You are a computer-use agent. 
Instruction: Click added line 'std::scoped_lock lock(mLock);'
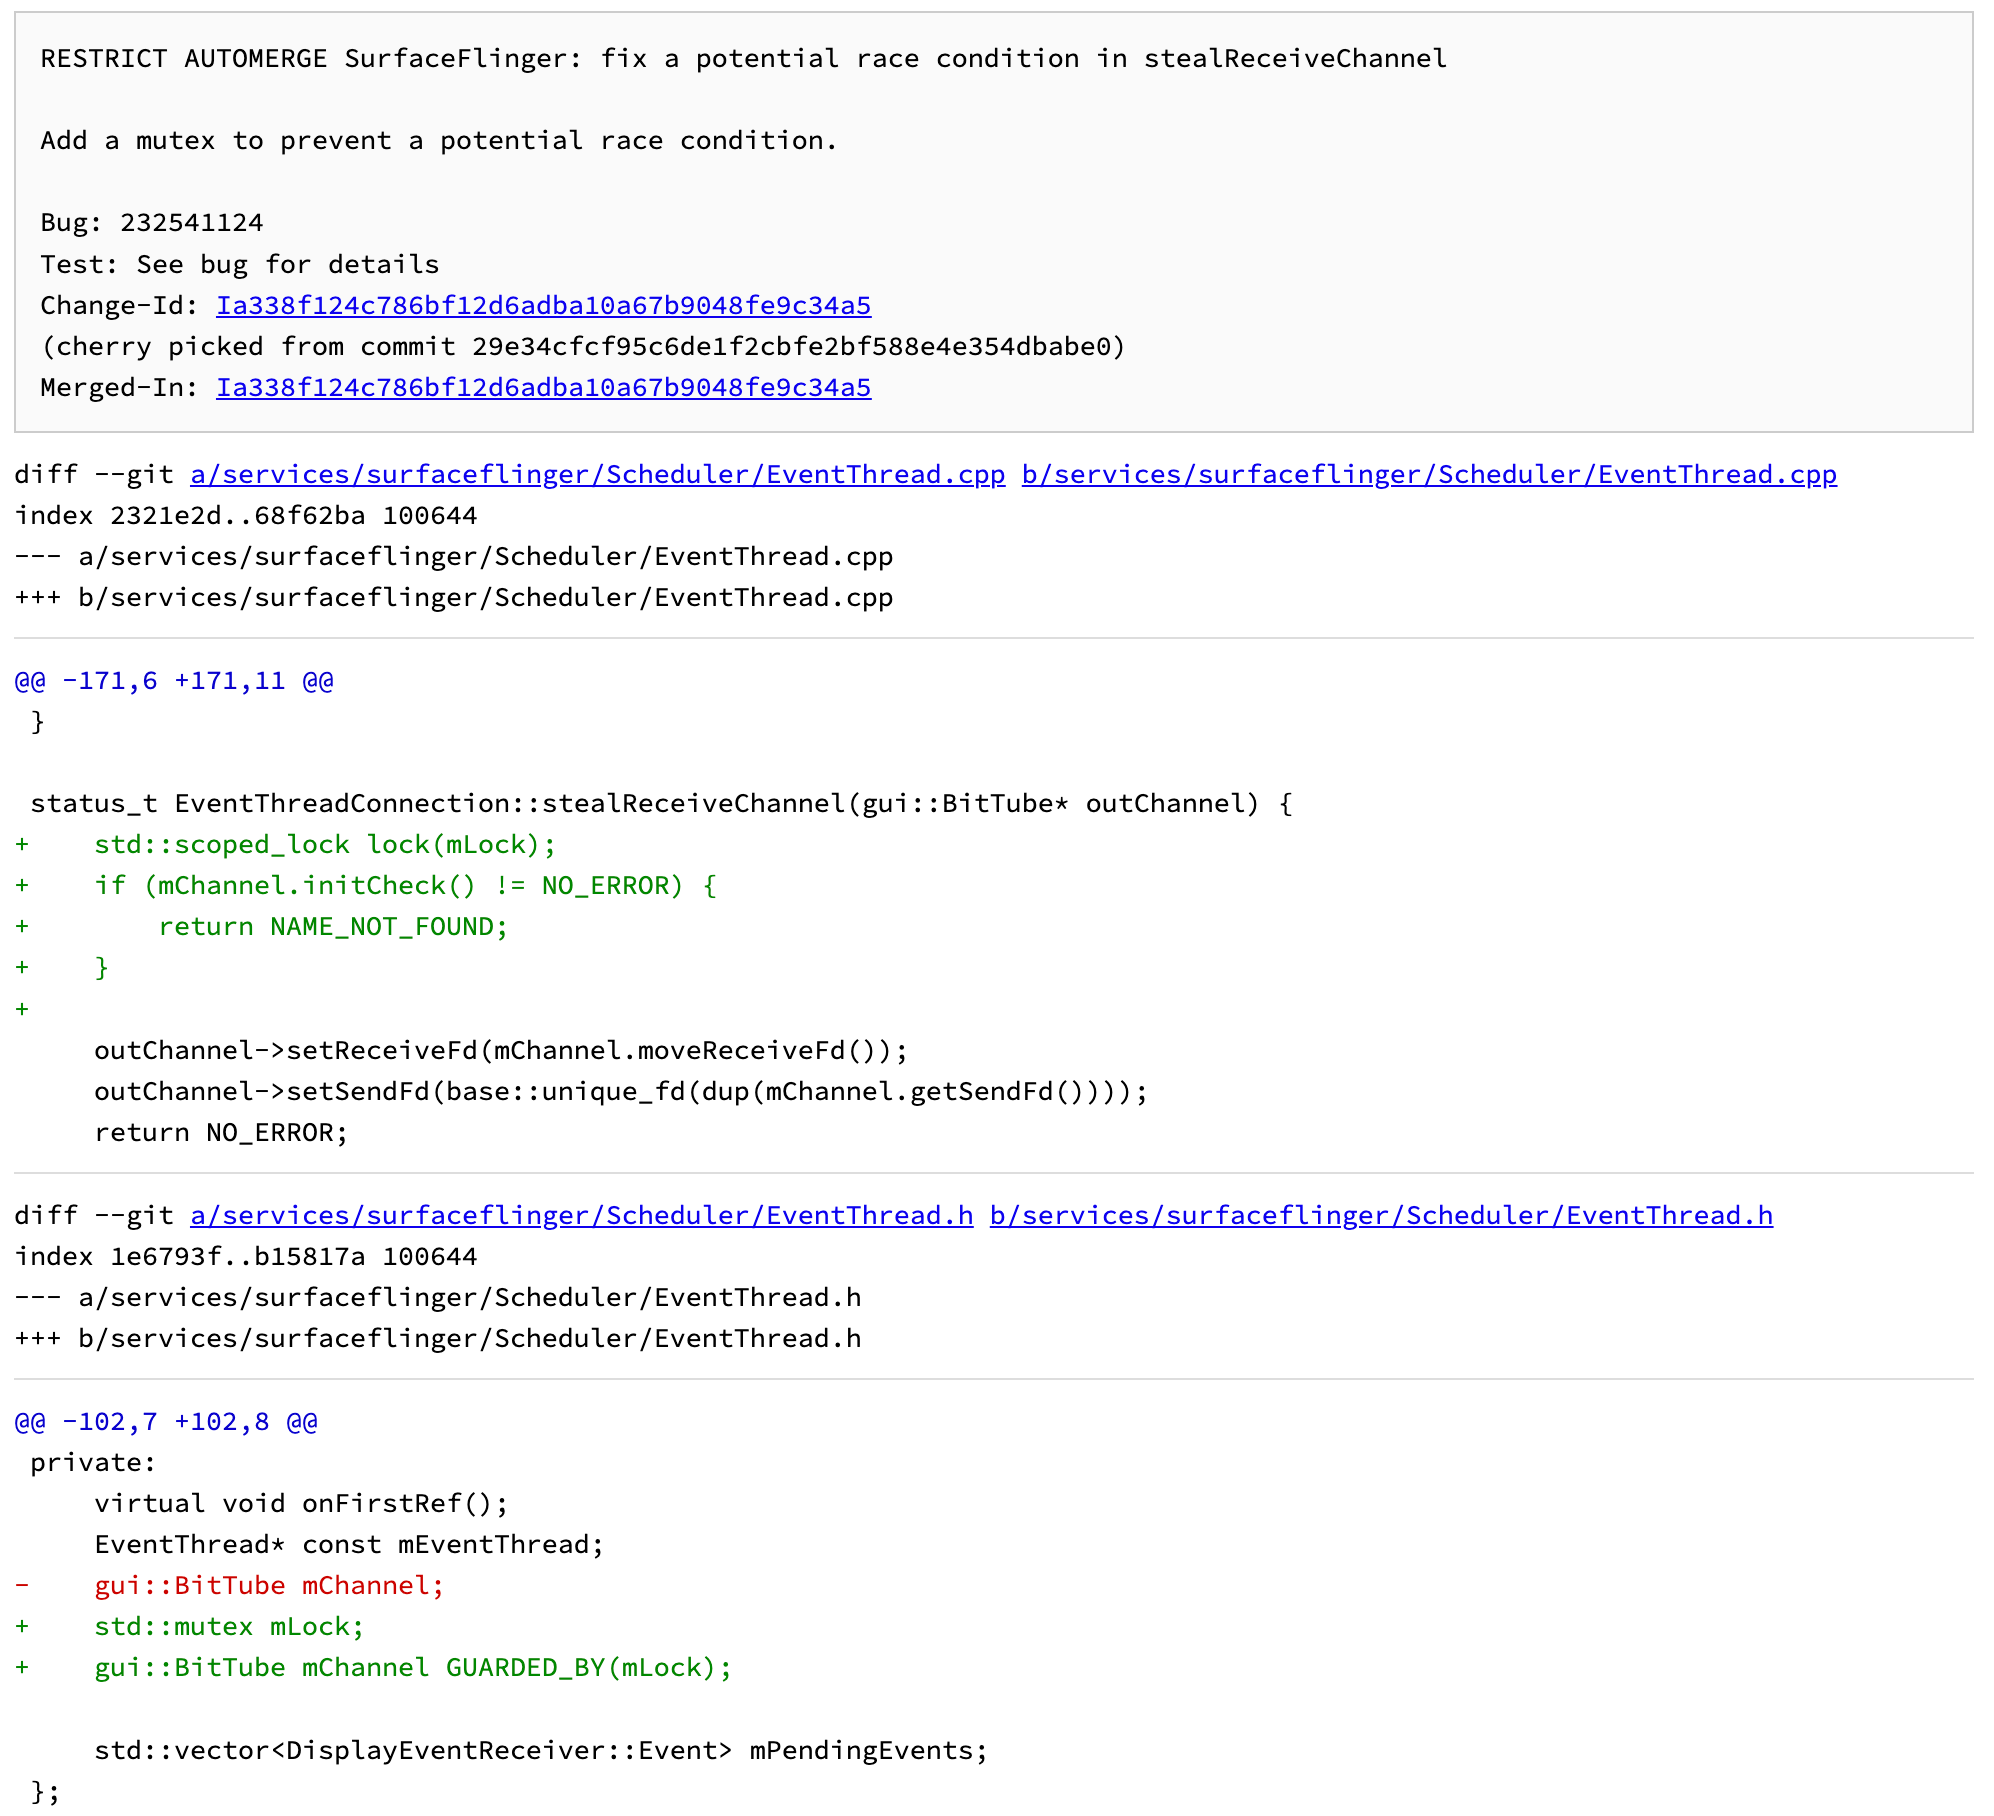pos(325,844)
